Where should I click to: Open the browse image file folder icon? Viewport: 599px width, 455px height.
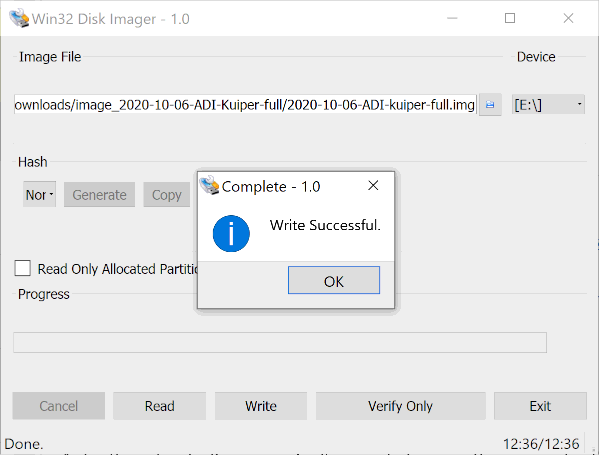pyautogui.click(x=490, y=105)
